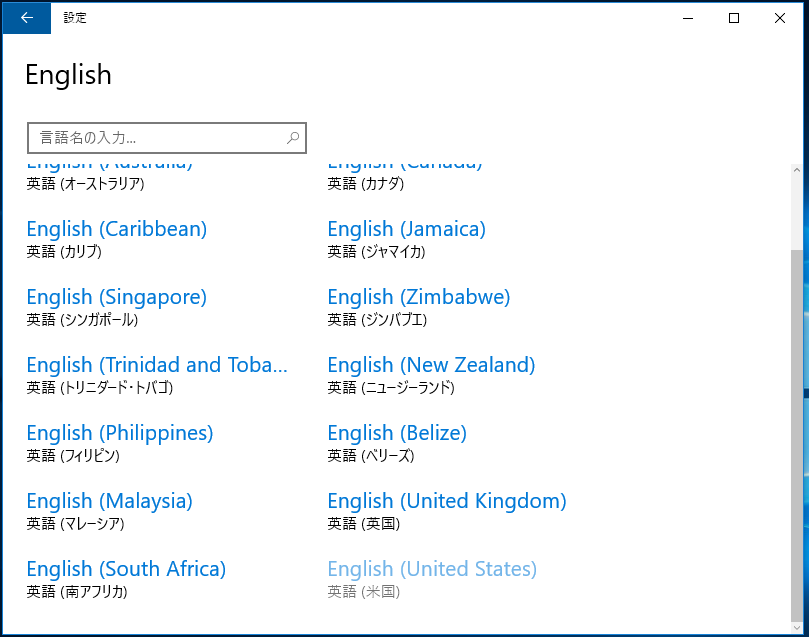
Task: Click the search magnifier icon
Action: coord(293,138)
